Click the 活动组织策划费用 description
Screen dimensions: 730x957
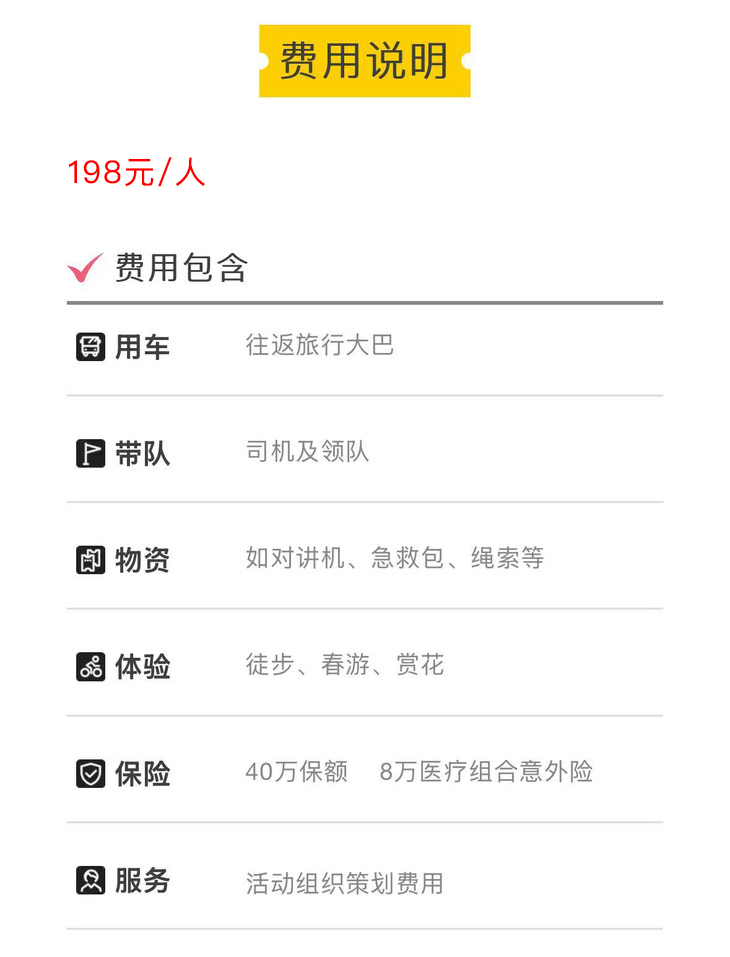coord(344,883)
